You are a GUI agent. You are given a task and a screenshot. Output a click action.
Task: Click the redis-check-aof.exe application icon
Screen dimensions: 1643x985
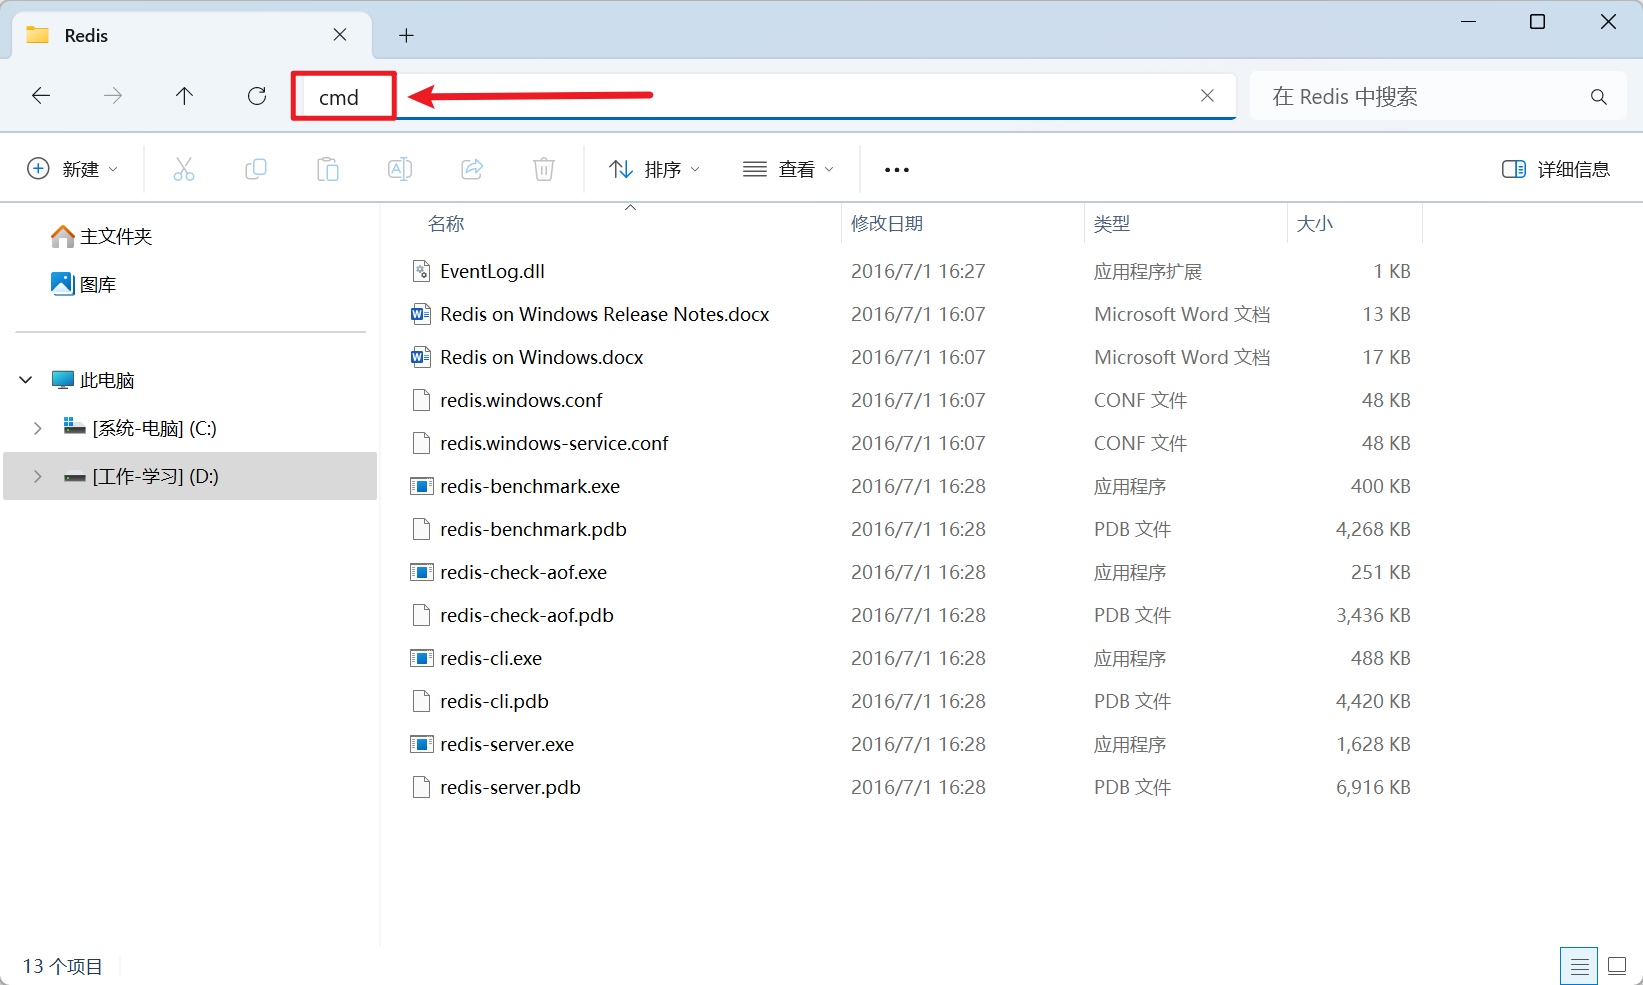coord(421,572)
